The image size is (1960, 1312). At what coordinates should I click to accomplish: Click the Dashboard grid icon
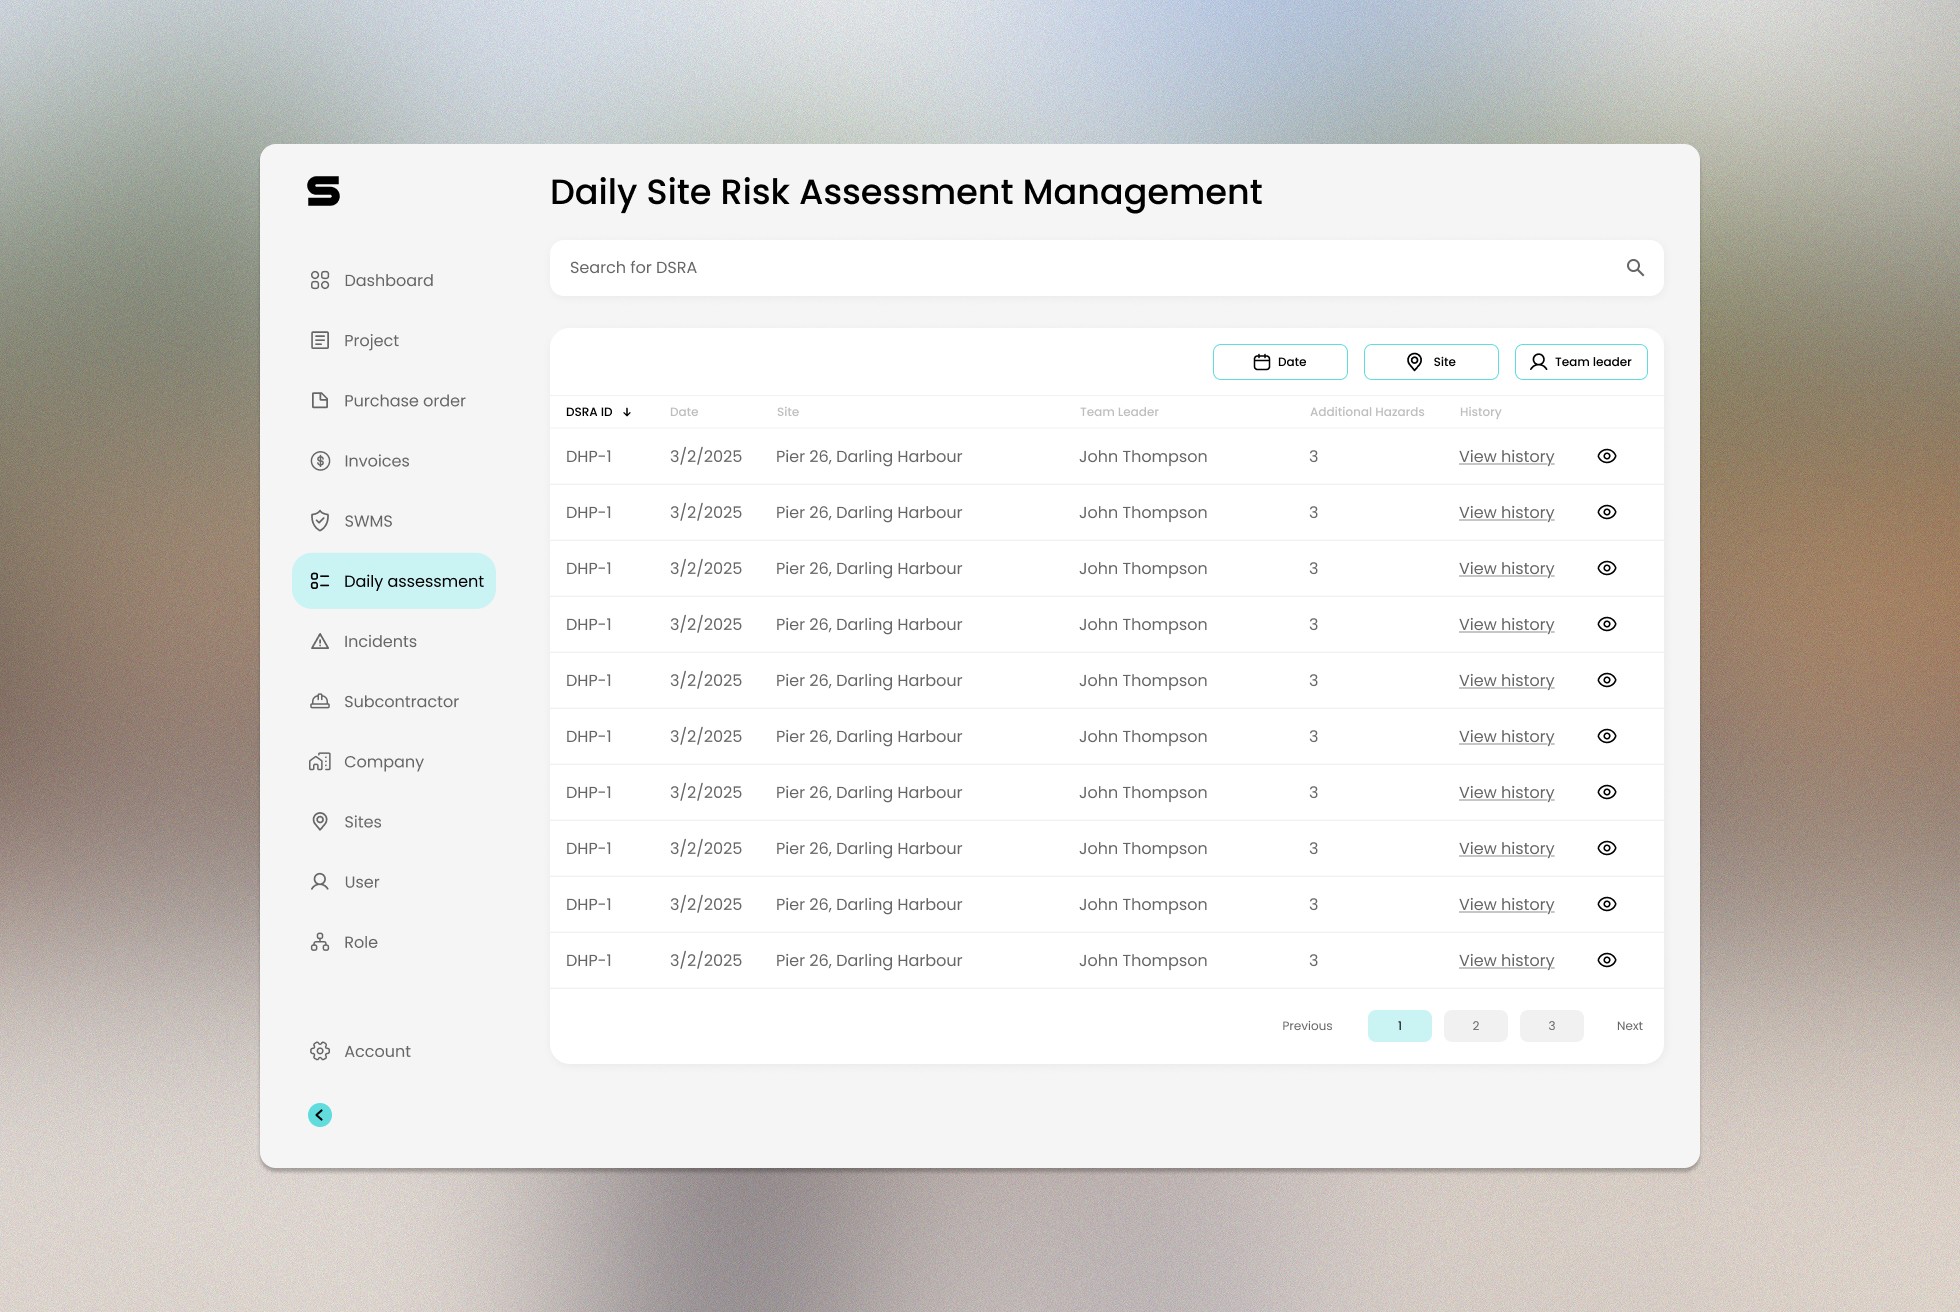pos(320,280)
